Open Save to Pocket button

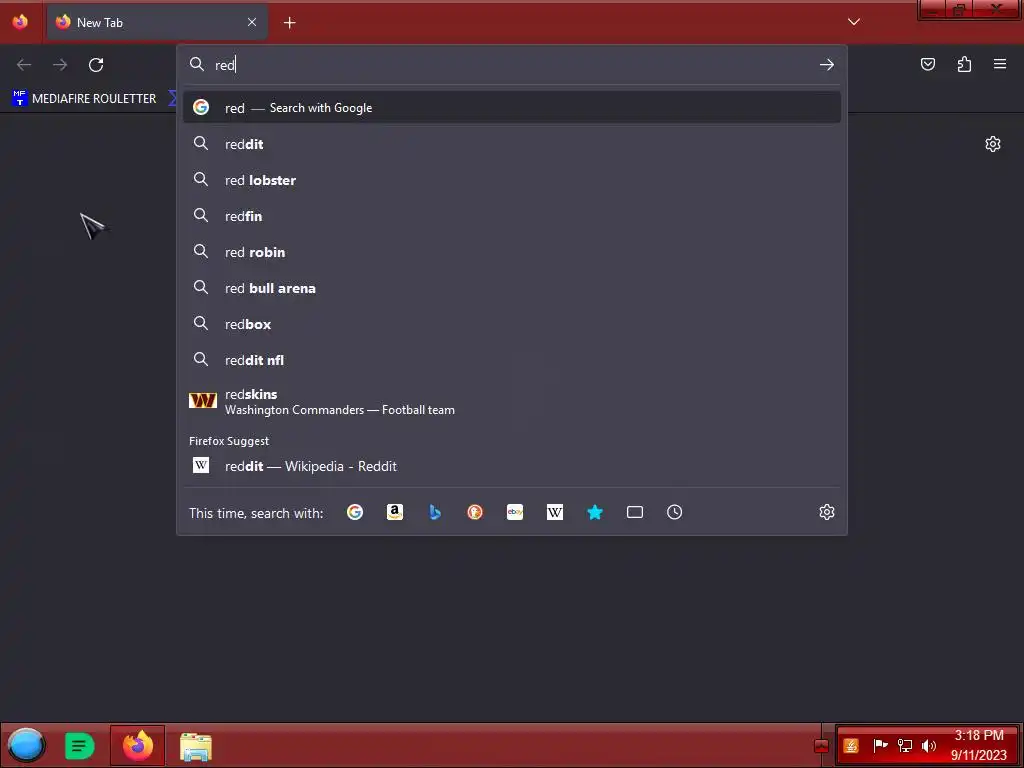[x=928, y=64]
